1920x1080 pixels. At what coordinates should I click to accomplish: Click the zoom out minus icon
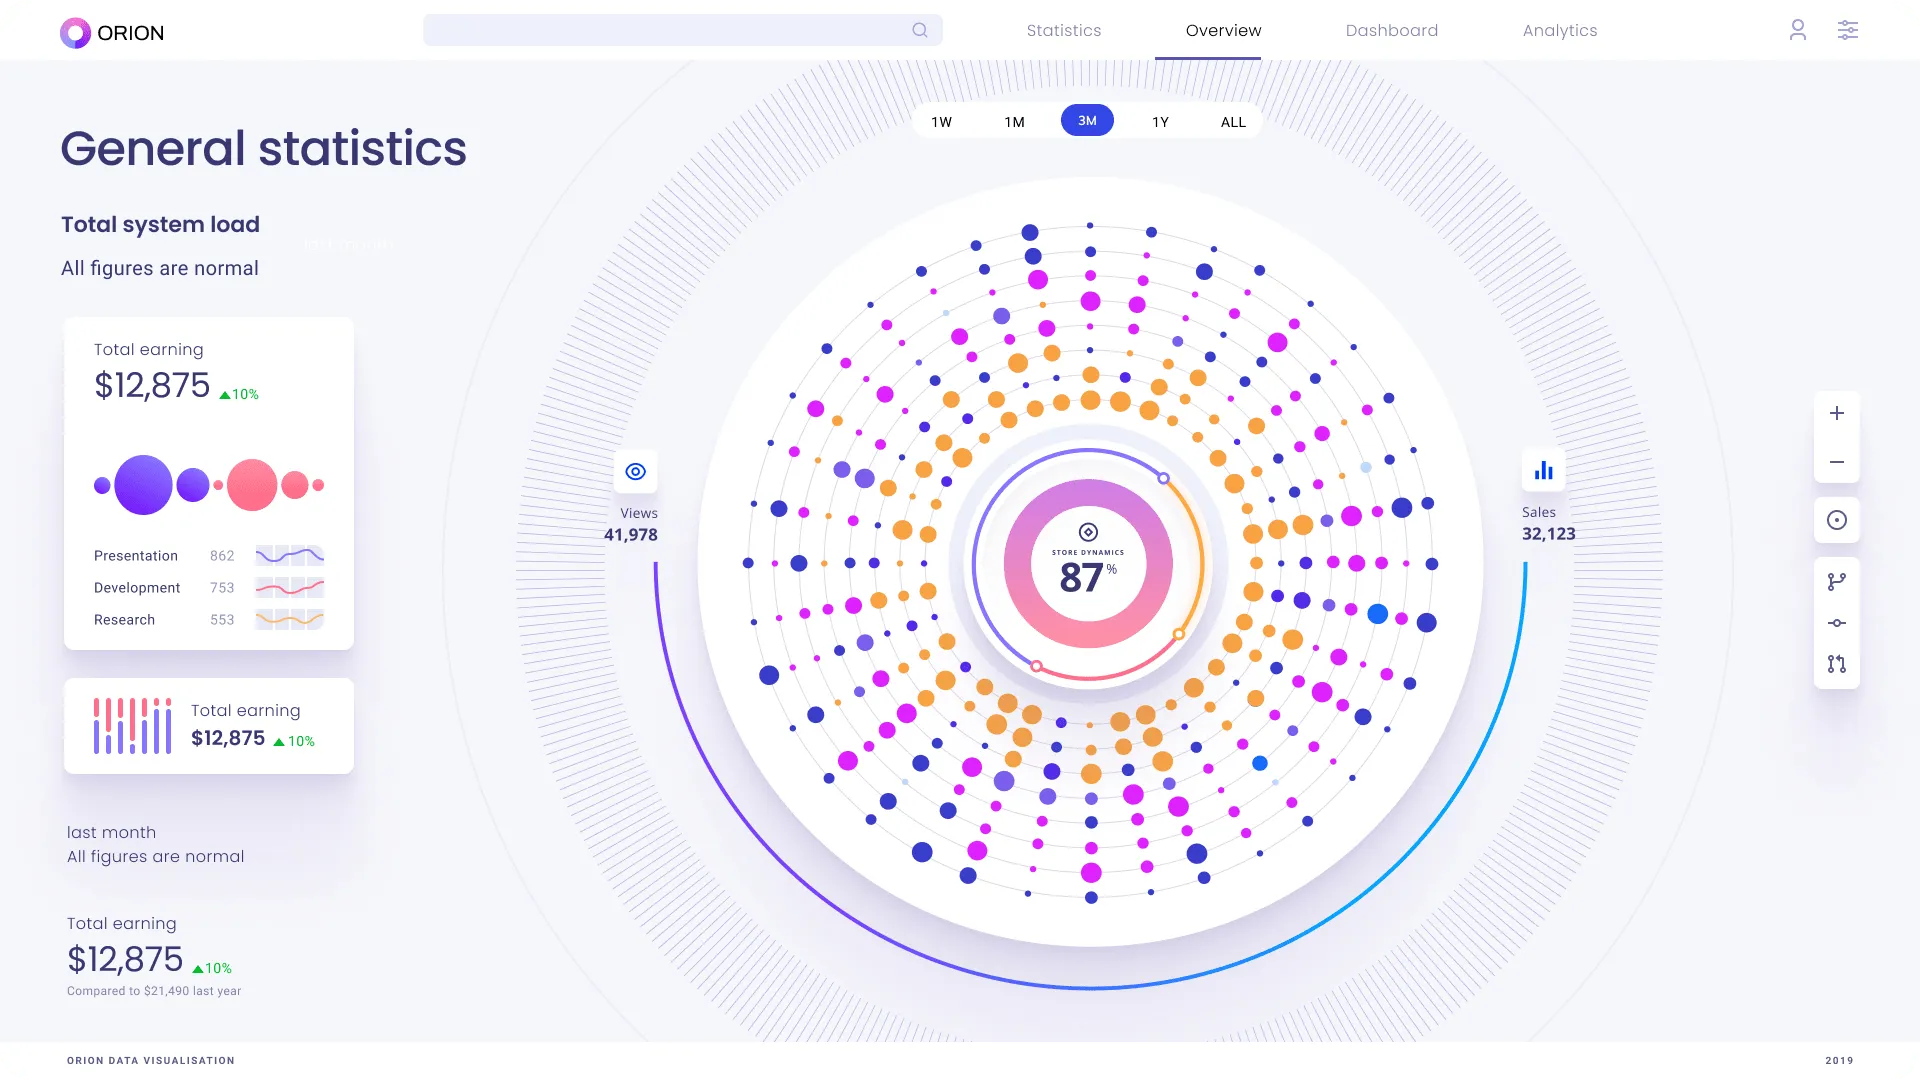click(1836, 463)
